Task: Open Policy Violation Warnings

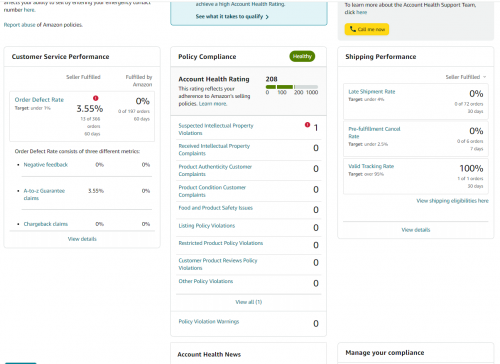Action: coord(209,322)
